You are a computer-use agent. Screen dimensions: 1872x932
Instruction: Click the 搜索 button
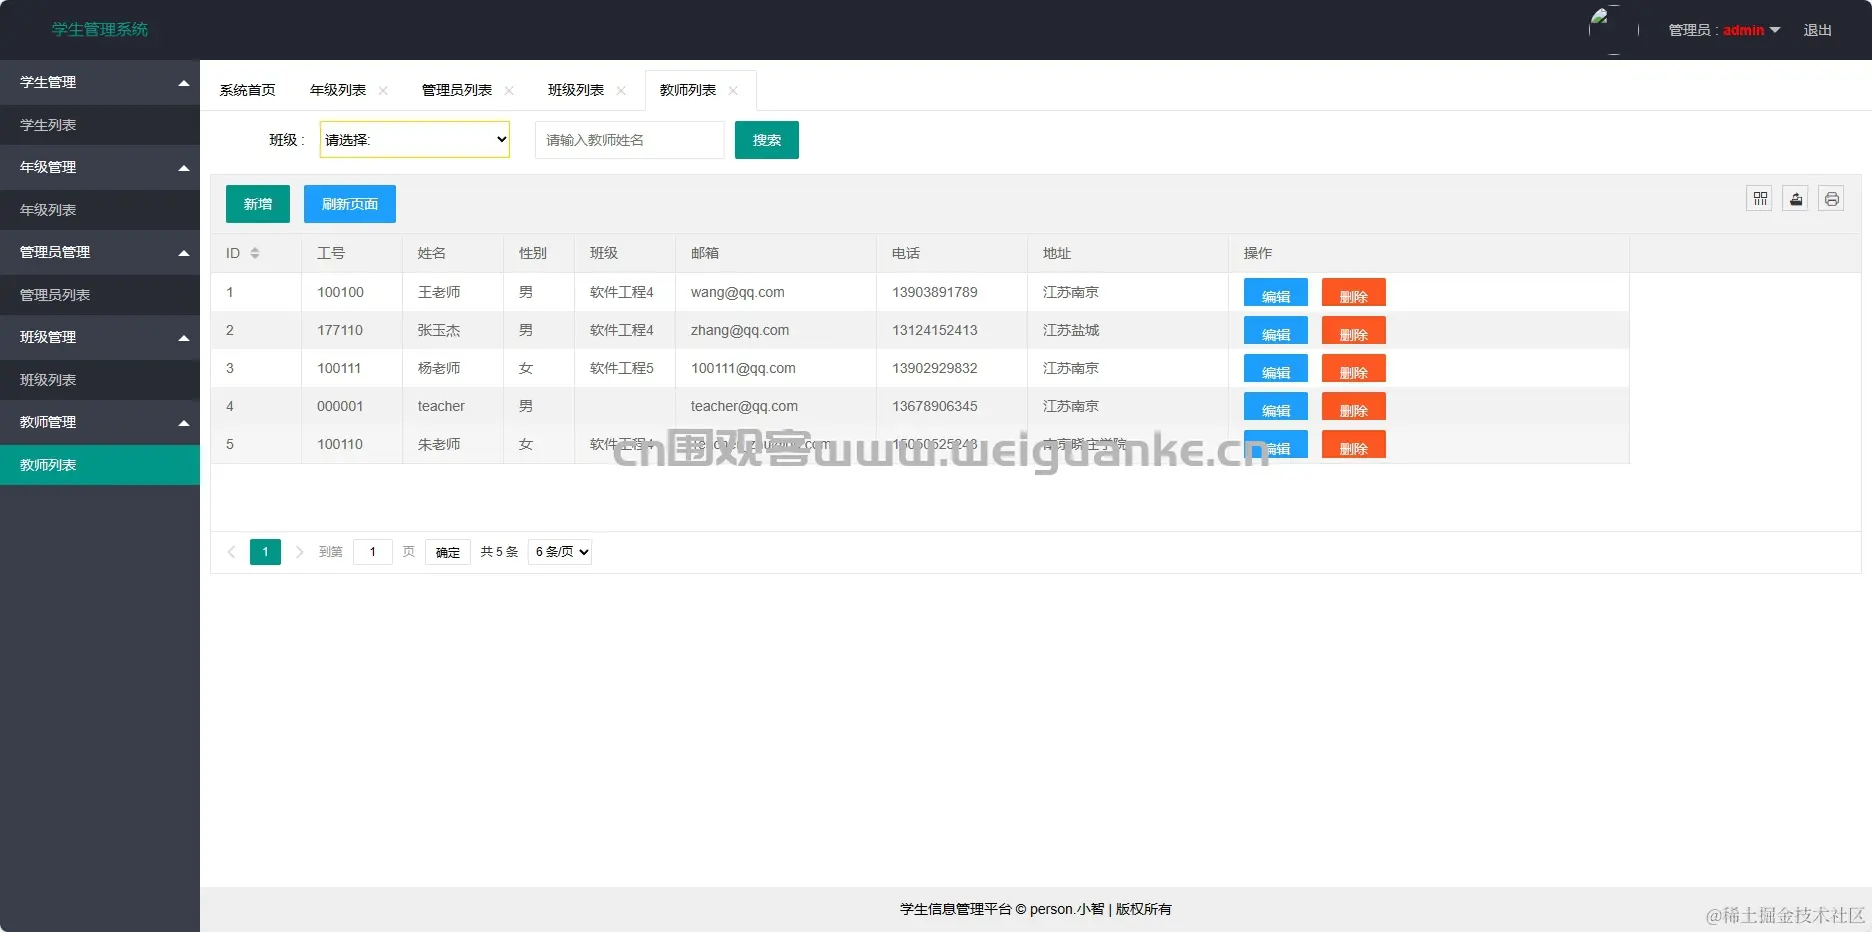tap(767, 140)
